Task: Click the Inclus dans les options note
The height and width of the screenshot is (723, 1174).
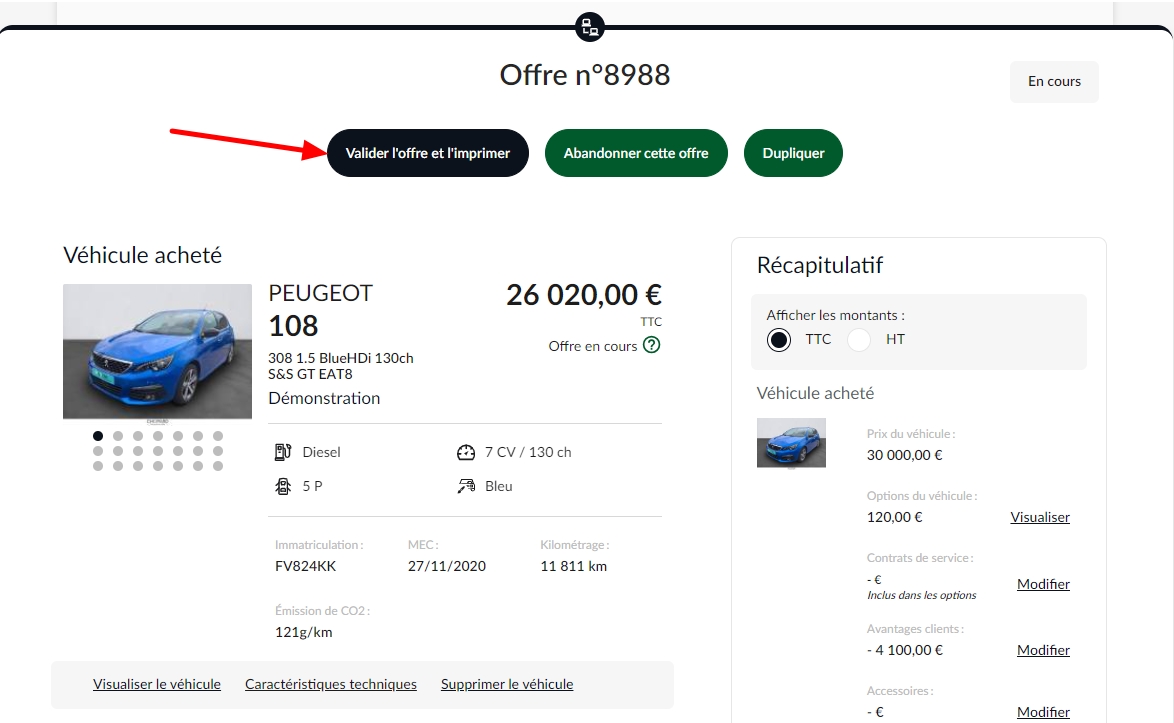Action: tap(922, 595)
